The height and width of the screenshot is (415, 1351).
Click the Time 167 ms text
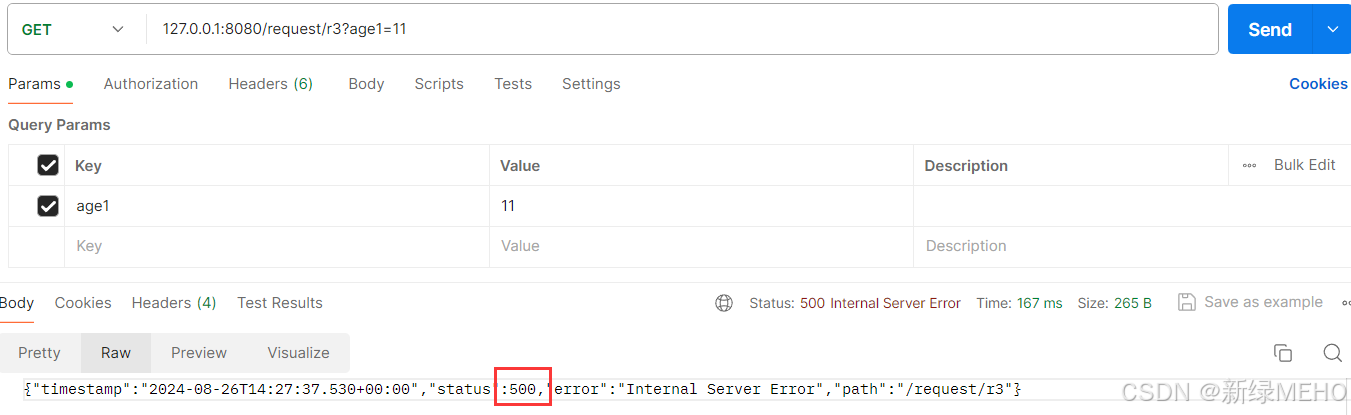[x=1019, y=303]
